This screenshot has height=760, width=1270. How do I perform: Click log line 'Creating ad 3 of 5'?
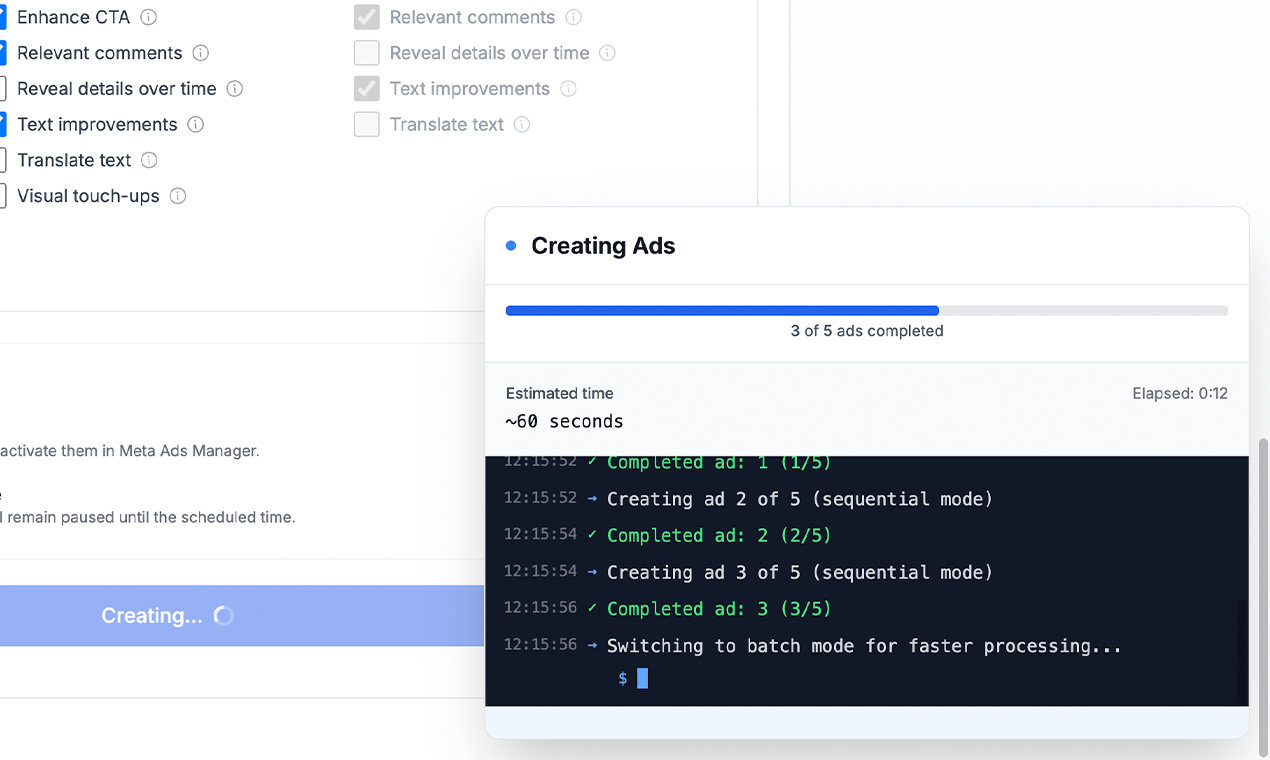[800, 572]
